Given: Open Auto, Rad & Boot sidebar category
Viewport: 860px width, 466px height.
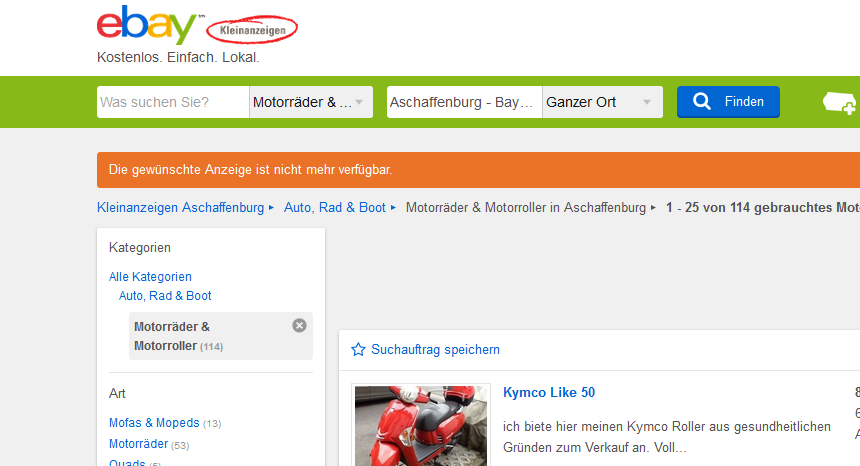Looking at the screenshot, I should point(165,296).
